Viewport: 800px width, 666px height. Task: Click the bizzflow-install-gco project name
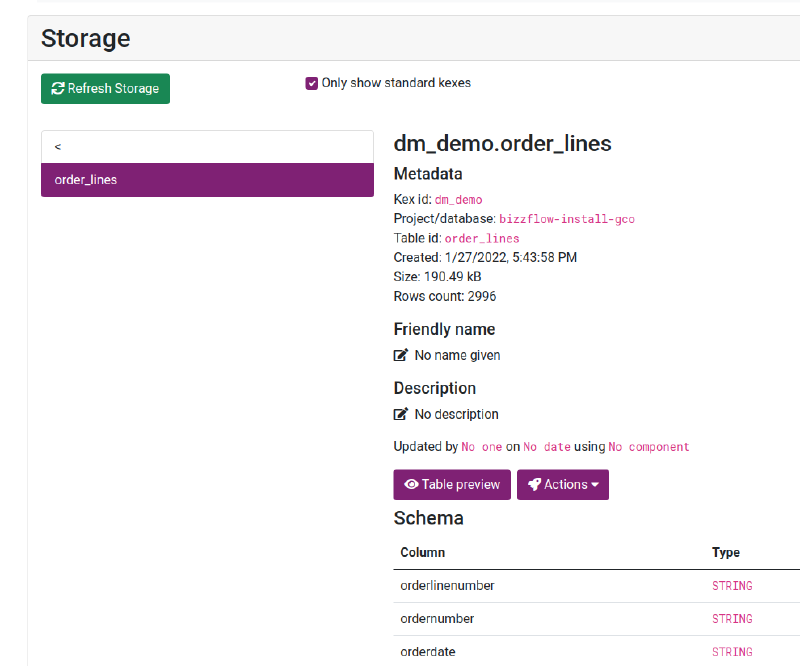coord(567,219)
